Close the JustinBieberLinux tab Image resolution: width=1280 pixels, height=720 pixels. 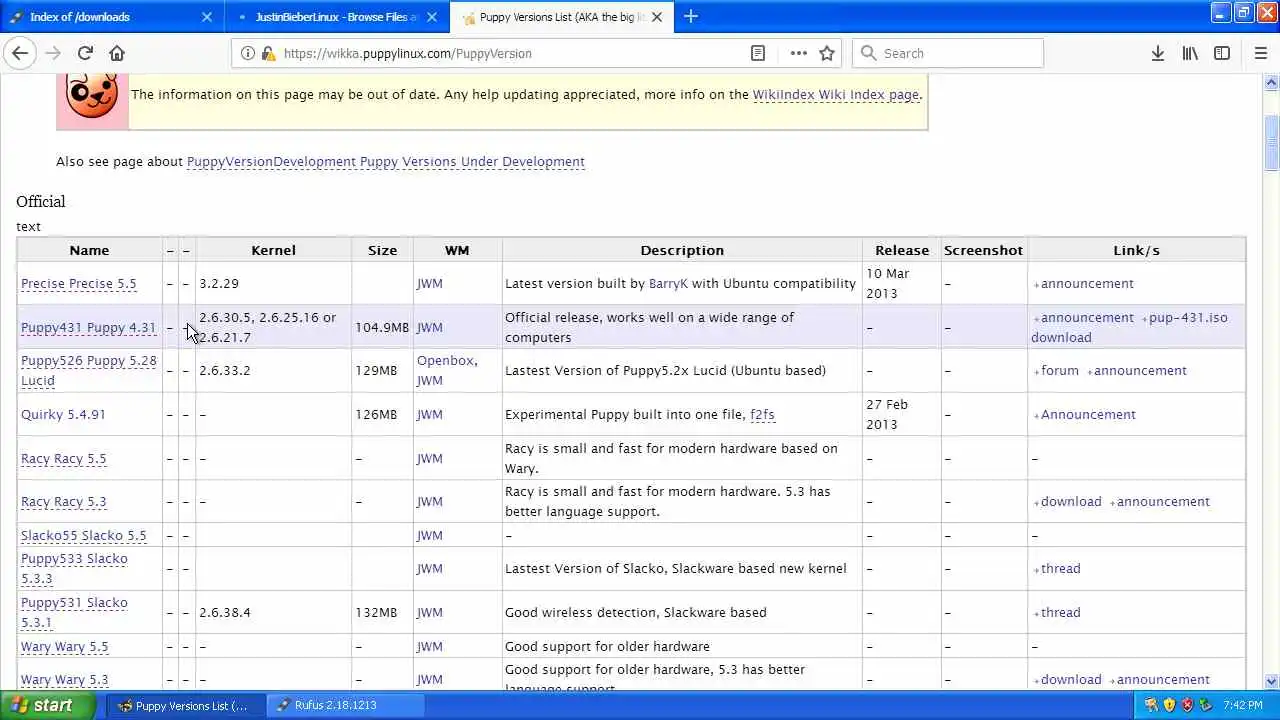[x=432, y=17]
